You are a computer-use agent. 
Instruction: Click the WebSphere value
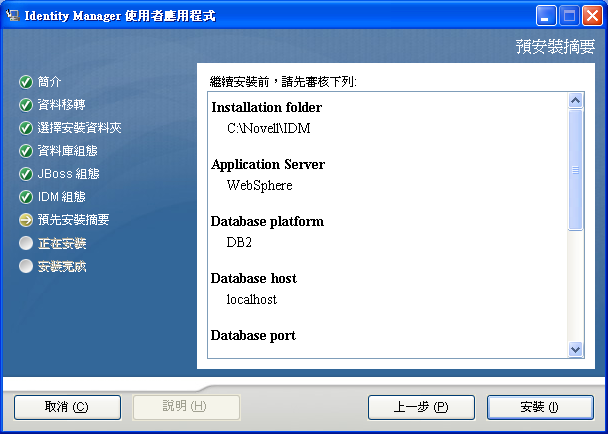[x=259, y=185]
